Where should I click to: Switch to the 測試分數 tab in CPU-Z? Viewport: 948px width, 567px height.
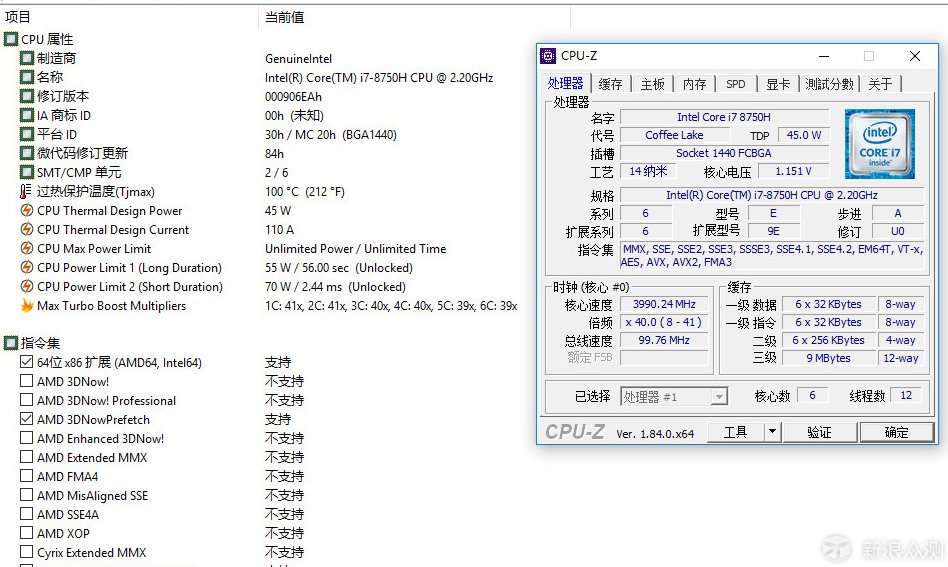click(x=829, y=84)
